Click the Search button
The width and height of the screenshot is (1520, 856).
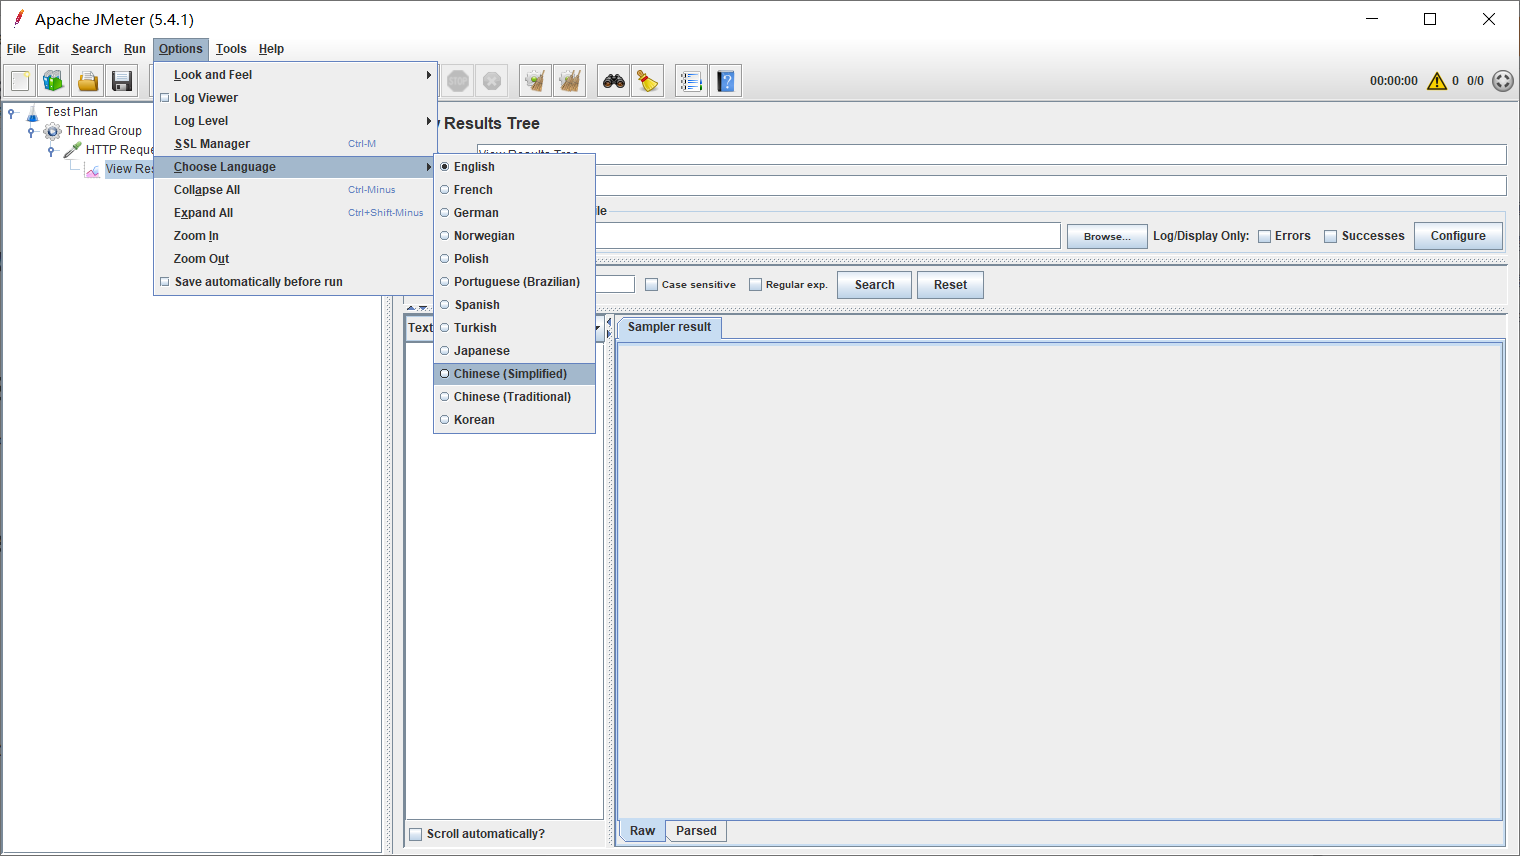874,285
